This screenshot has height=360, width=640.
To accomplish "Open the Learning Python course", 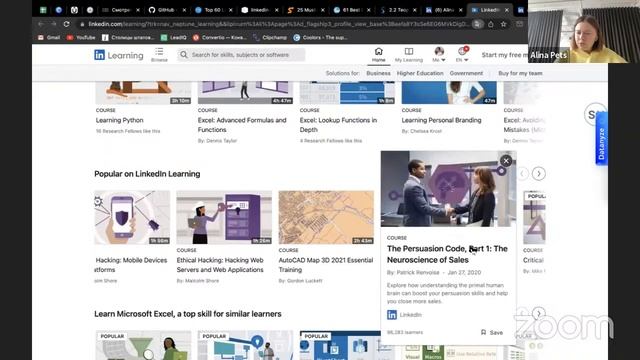I will [x=120, y=120].
